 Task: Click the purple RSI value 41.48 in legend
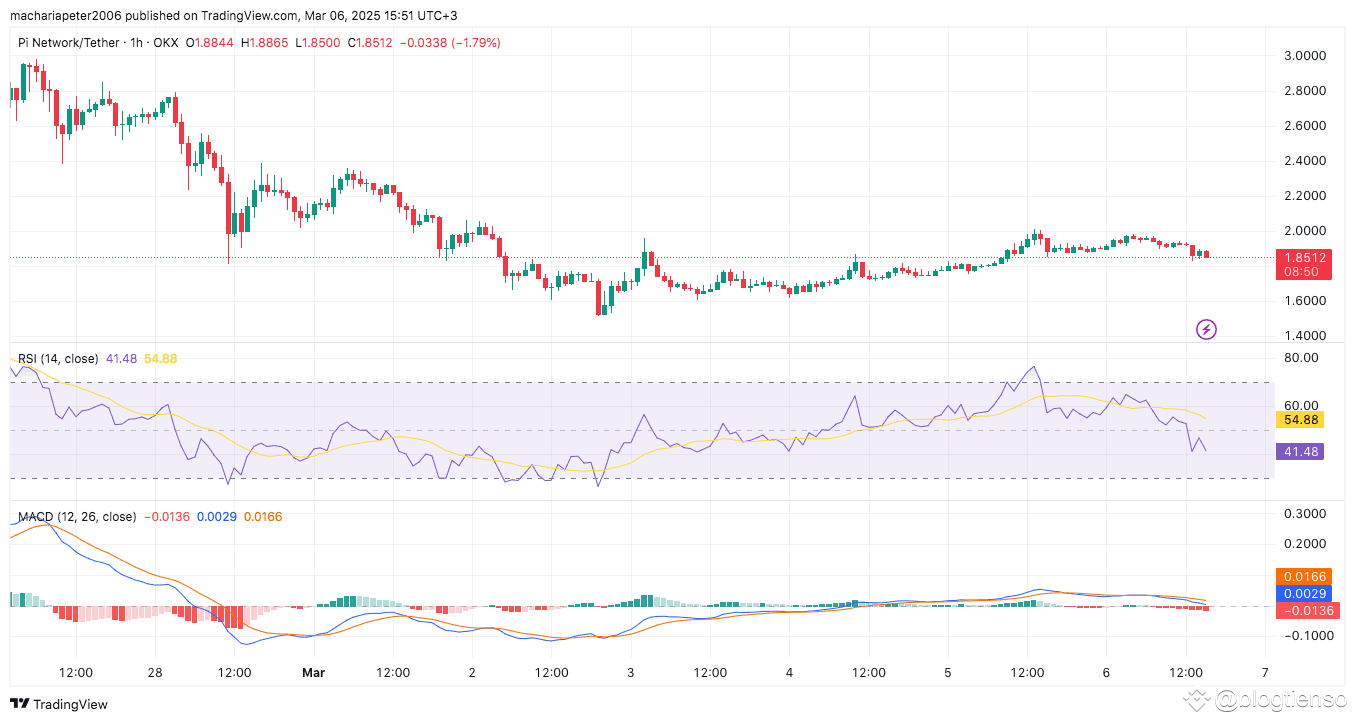(122, 358)
